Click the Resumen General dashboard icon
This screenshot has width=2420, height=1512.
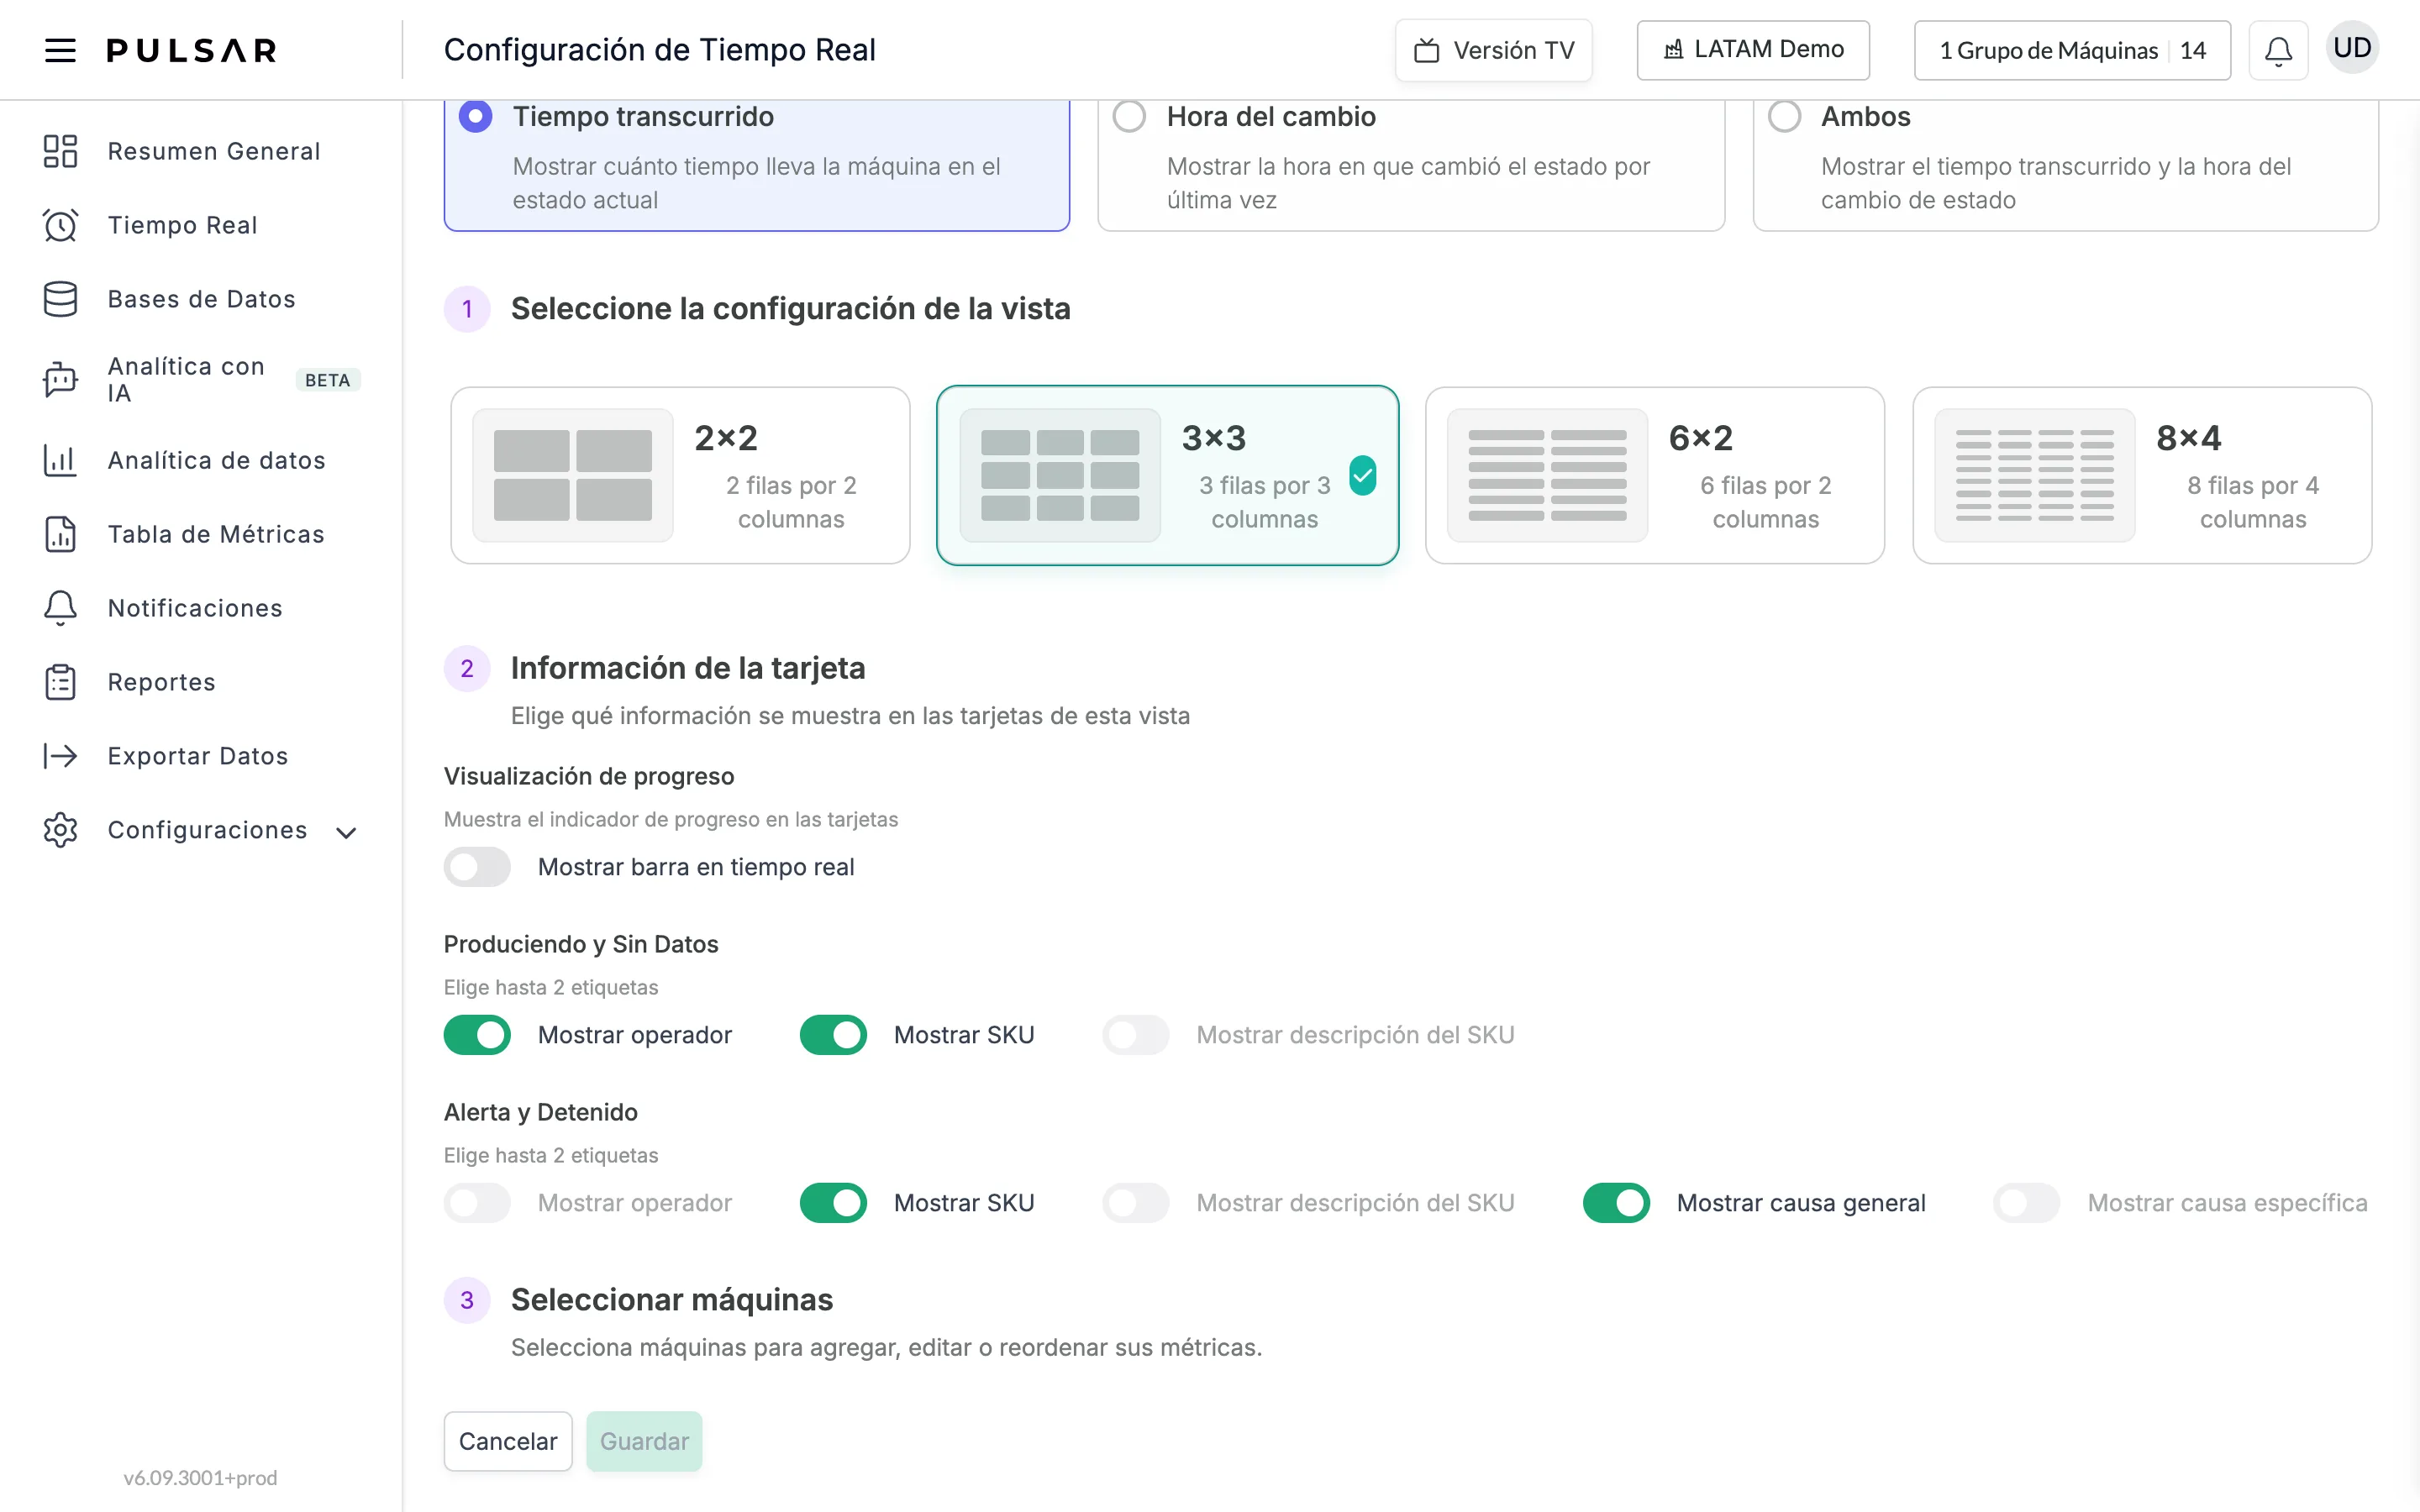click(x=60, y=151)
